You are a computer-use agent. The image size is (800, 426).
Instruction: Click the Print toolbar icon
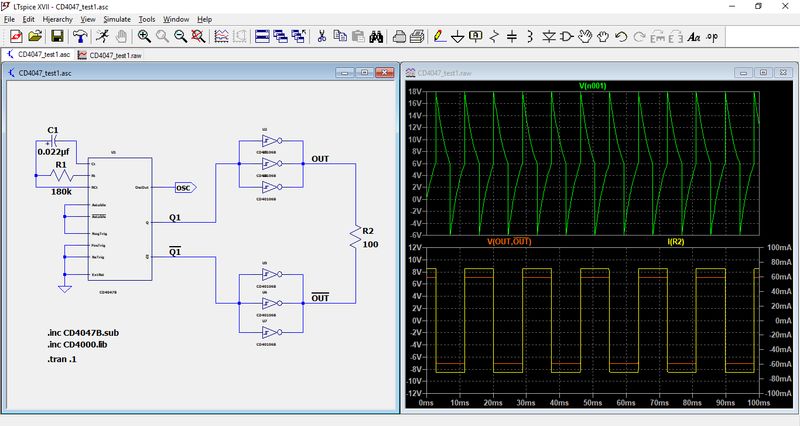[417, 36]
